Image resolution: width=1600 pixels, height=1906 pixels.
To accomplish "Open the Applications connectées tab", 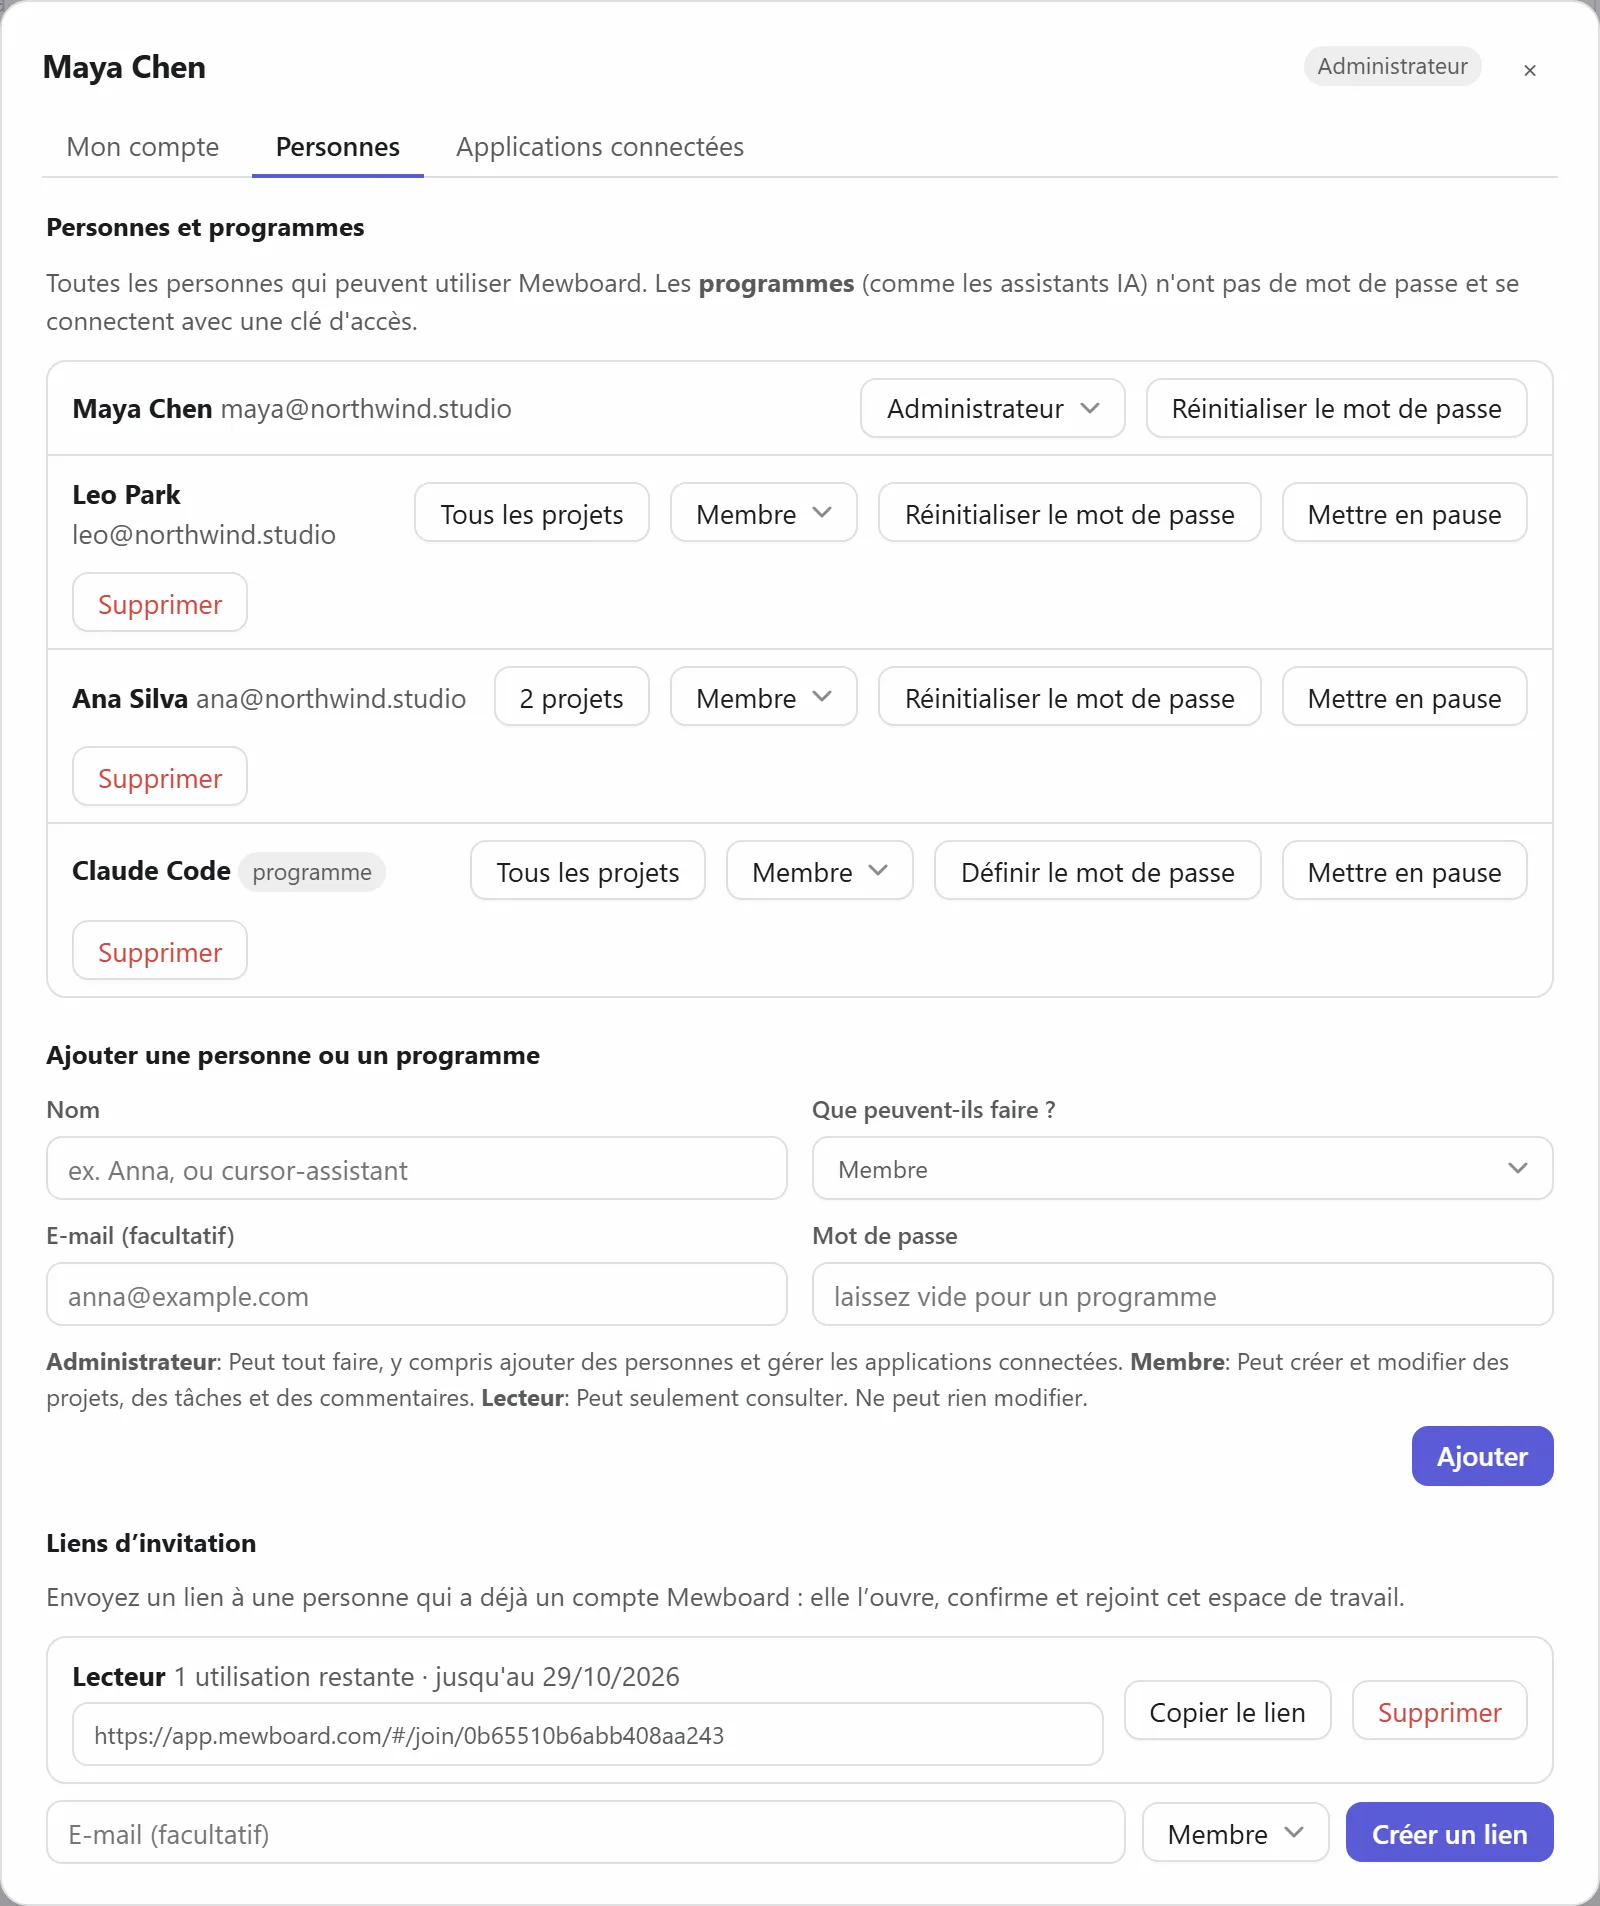I will [600, 147].
